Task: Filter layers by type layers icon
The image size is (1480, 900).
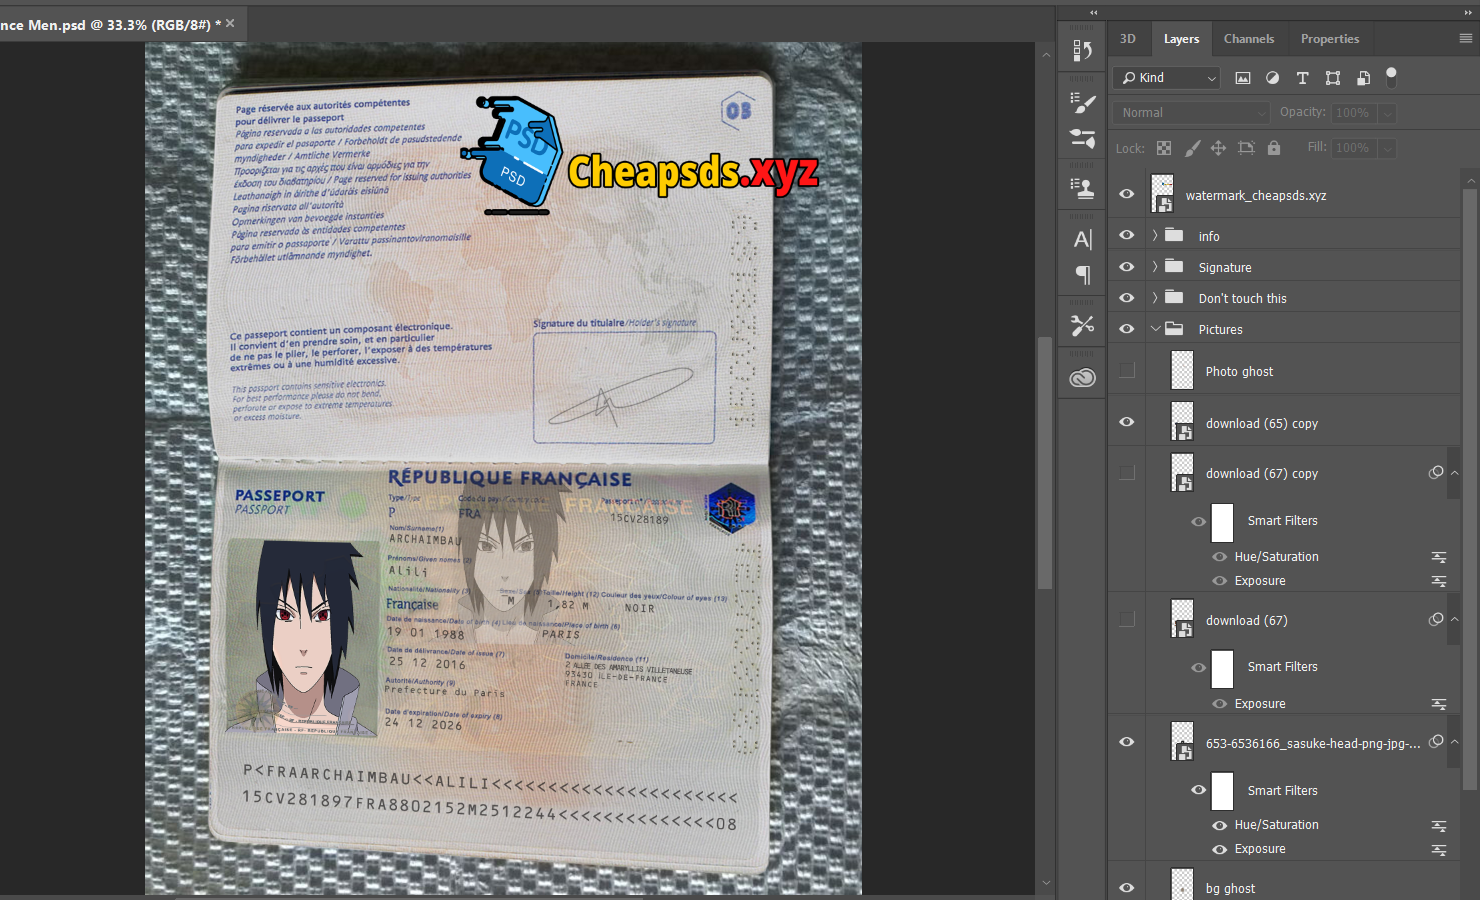Action: [1302, 78]
